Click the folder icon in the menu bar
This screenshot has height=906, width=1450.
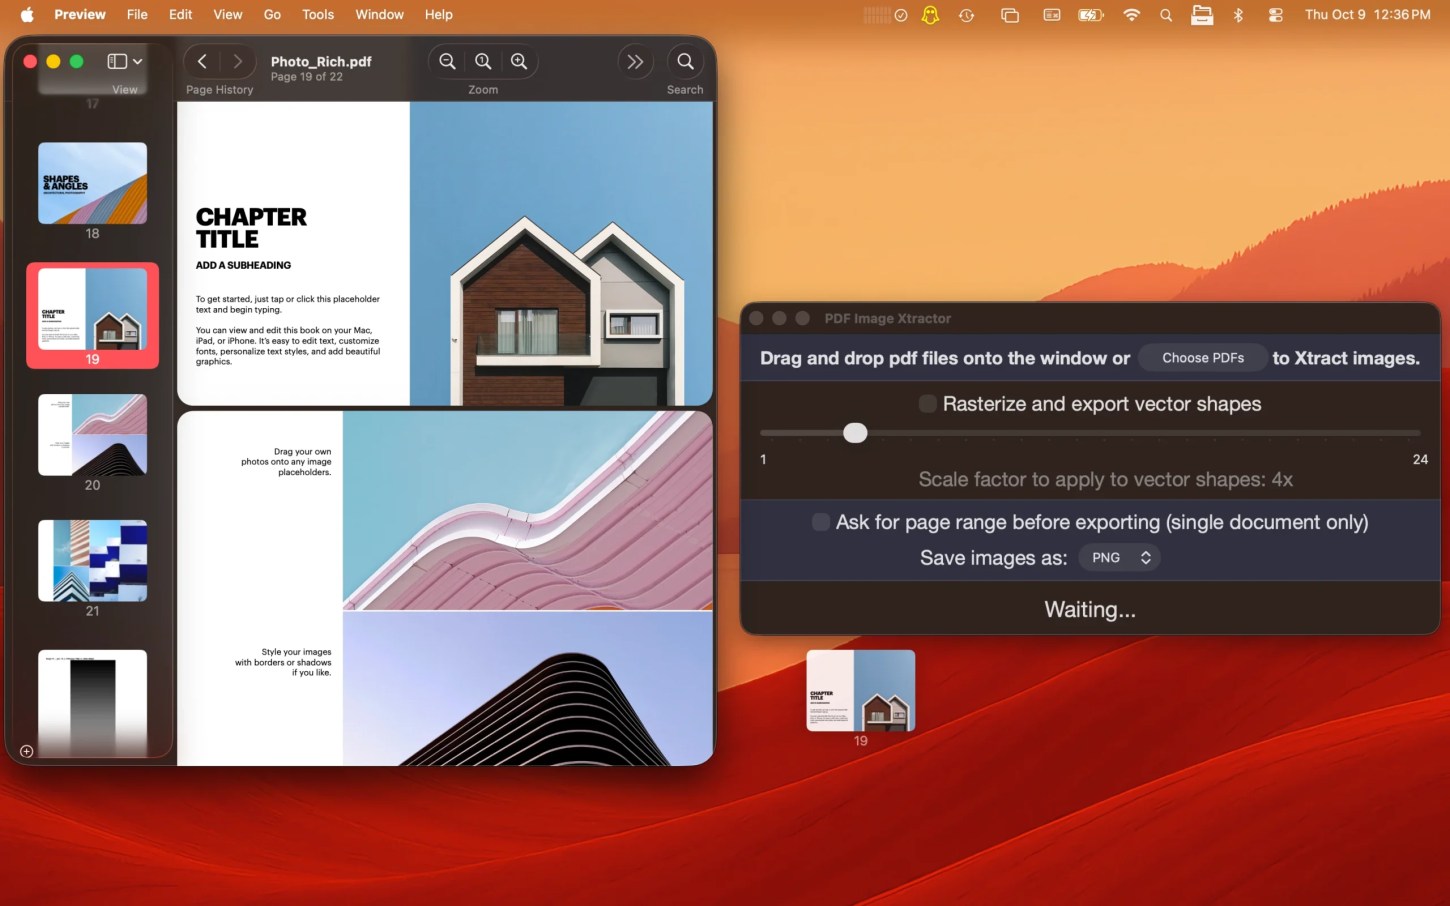(x=1202, y=15)
